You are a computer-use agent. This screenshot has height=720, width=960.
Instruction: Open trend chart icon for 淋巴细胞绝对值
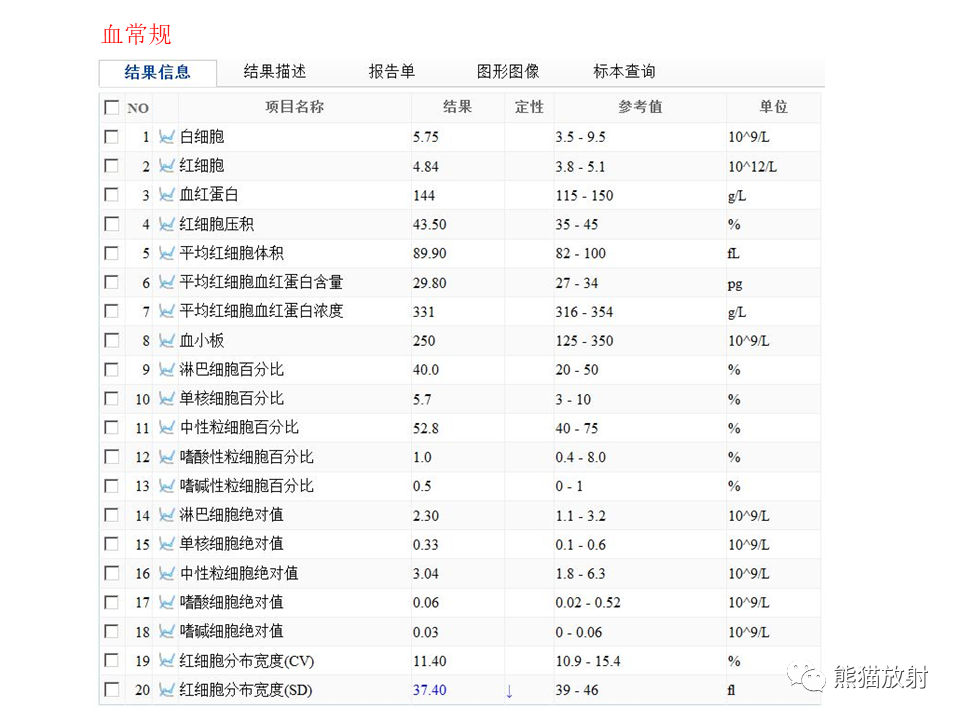(x=167, y=515)
